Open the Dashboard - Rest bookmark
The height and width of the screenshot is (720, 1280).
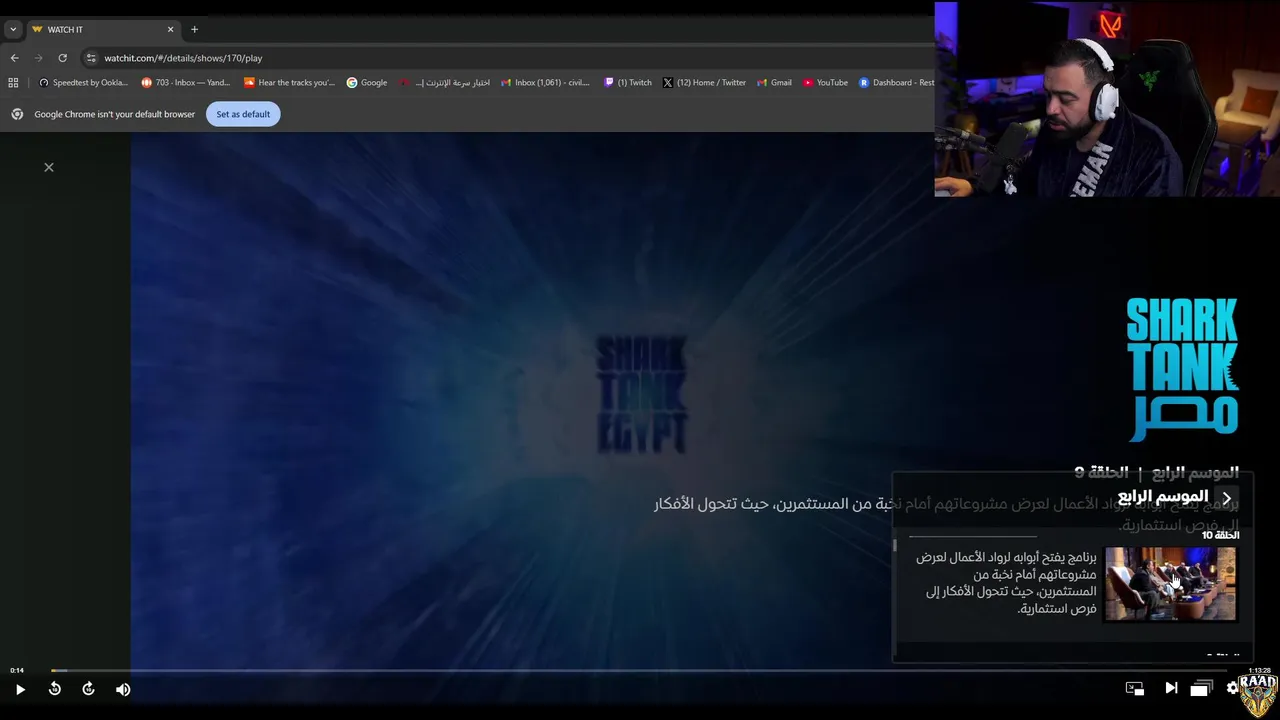click(x=896, y=83)
